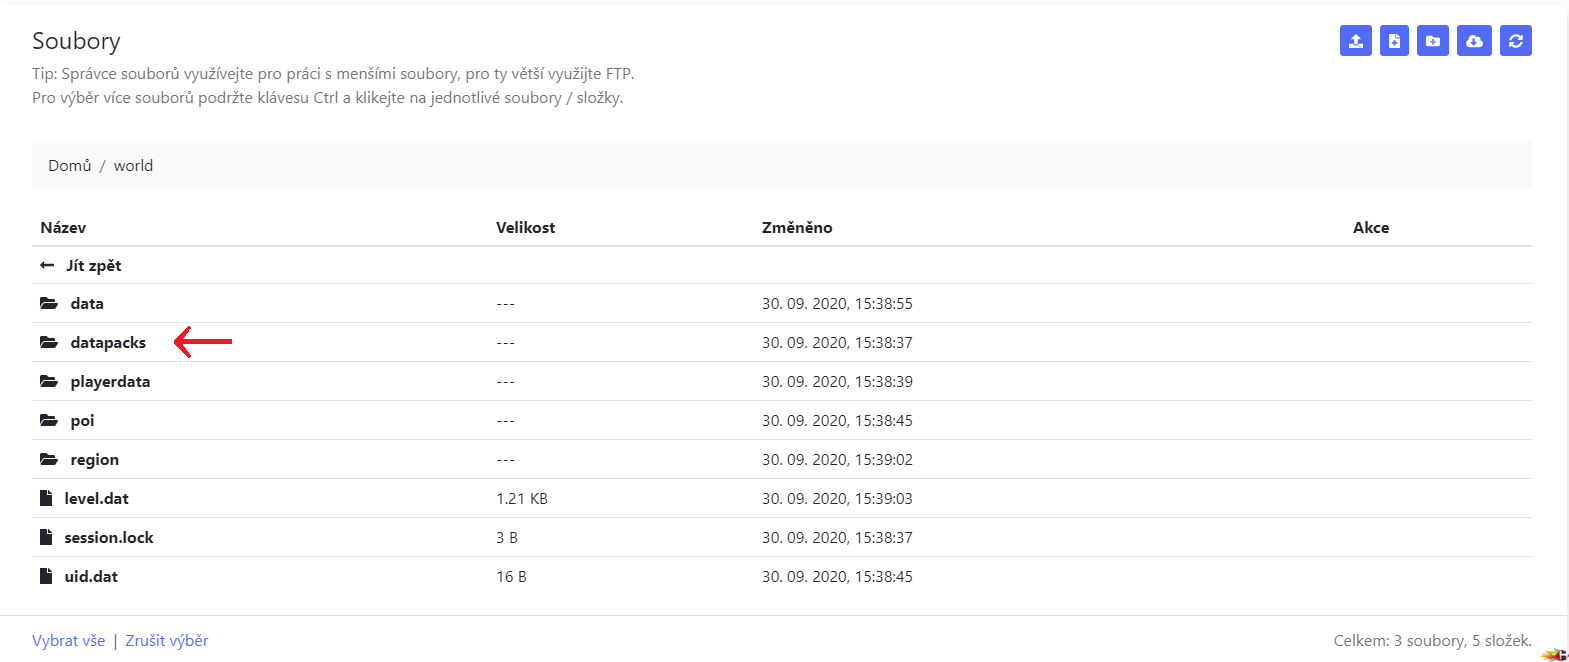This screenshot has width=1569, height=662.
Task: Select the session.lock file
Action: [x=109, y=537]
